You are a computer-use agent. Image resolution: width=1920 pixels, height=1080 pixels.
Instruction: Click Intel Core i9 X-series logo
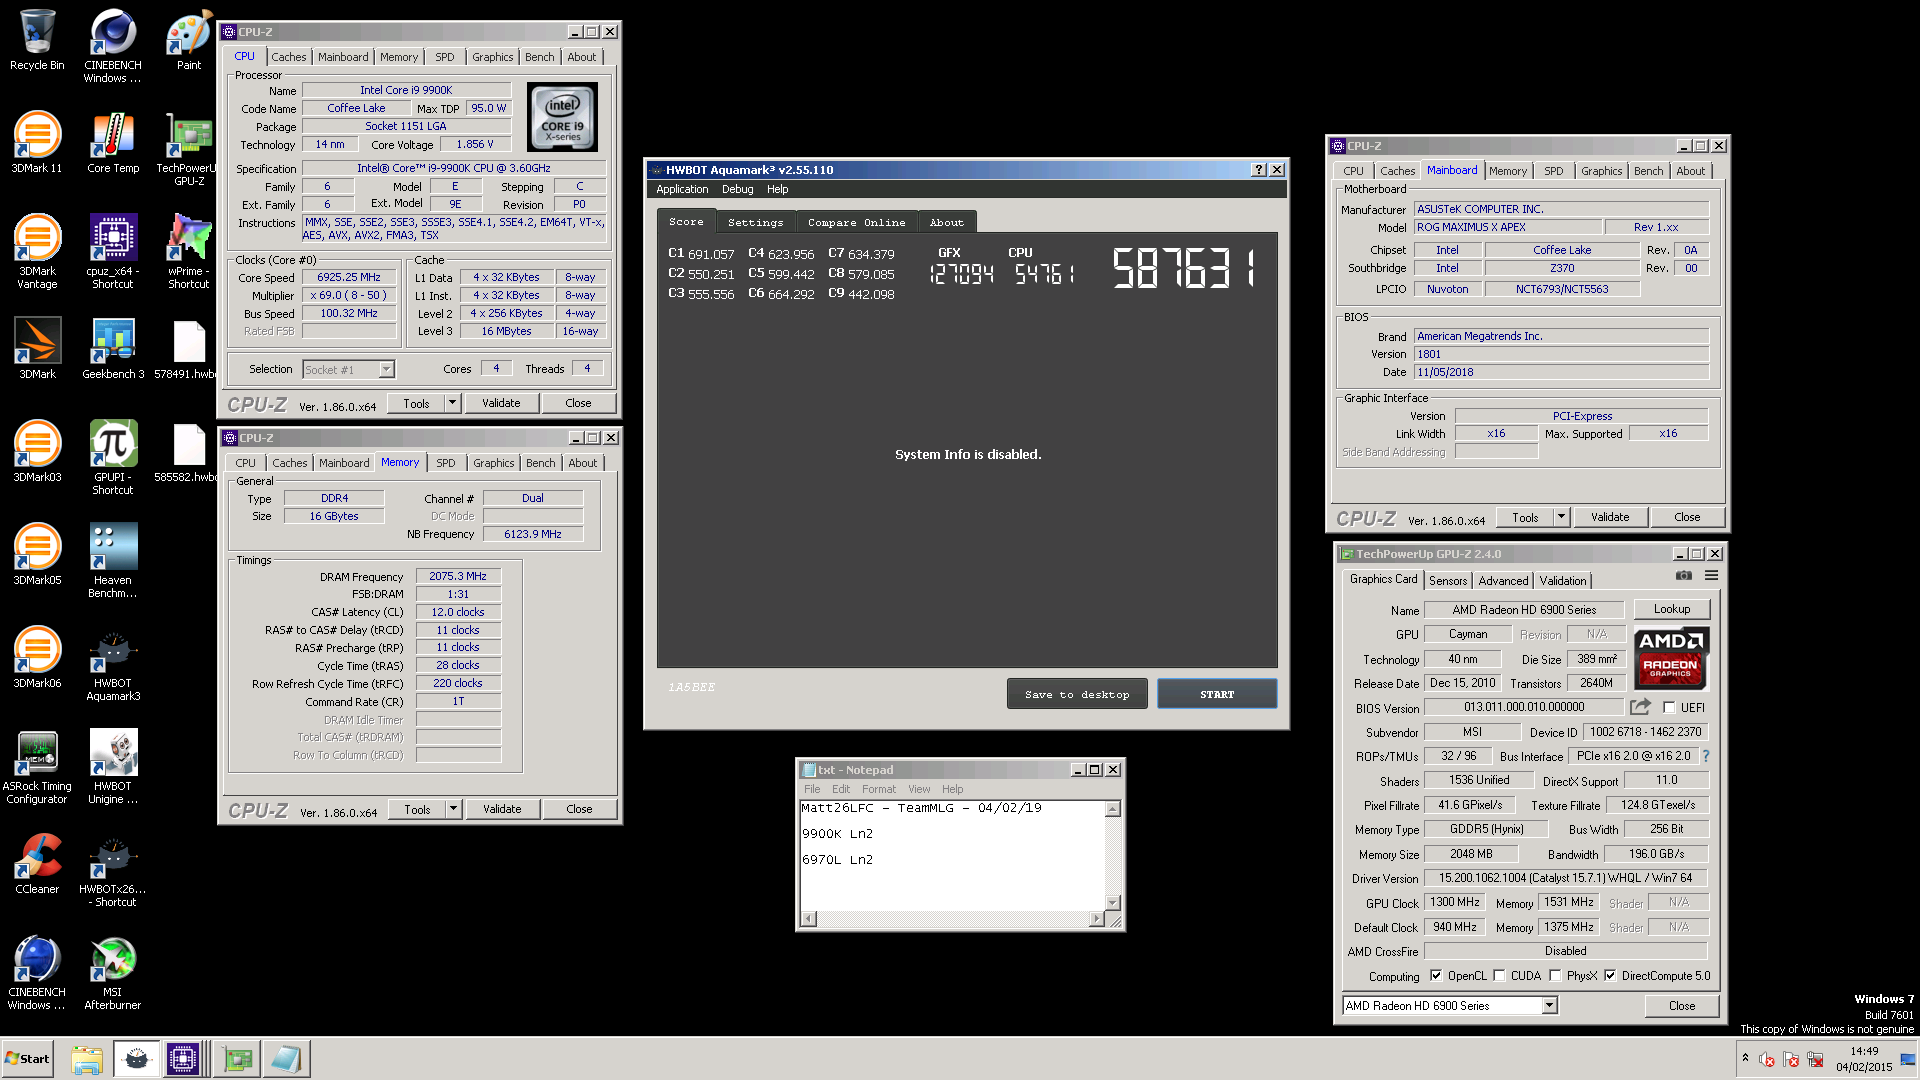click(562, 117)
